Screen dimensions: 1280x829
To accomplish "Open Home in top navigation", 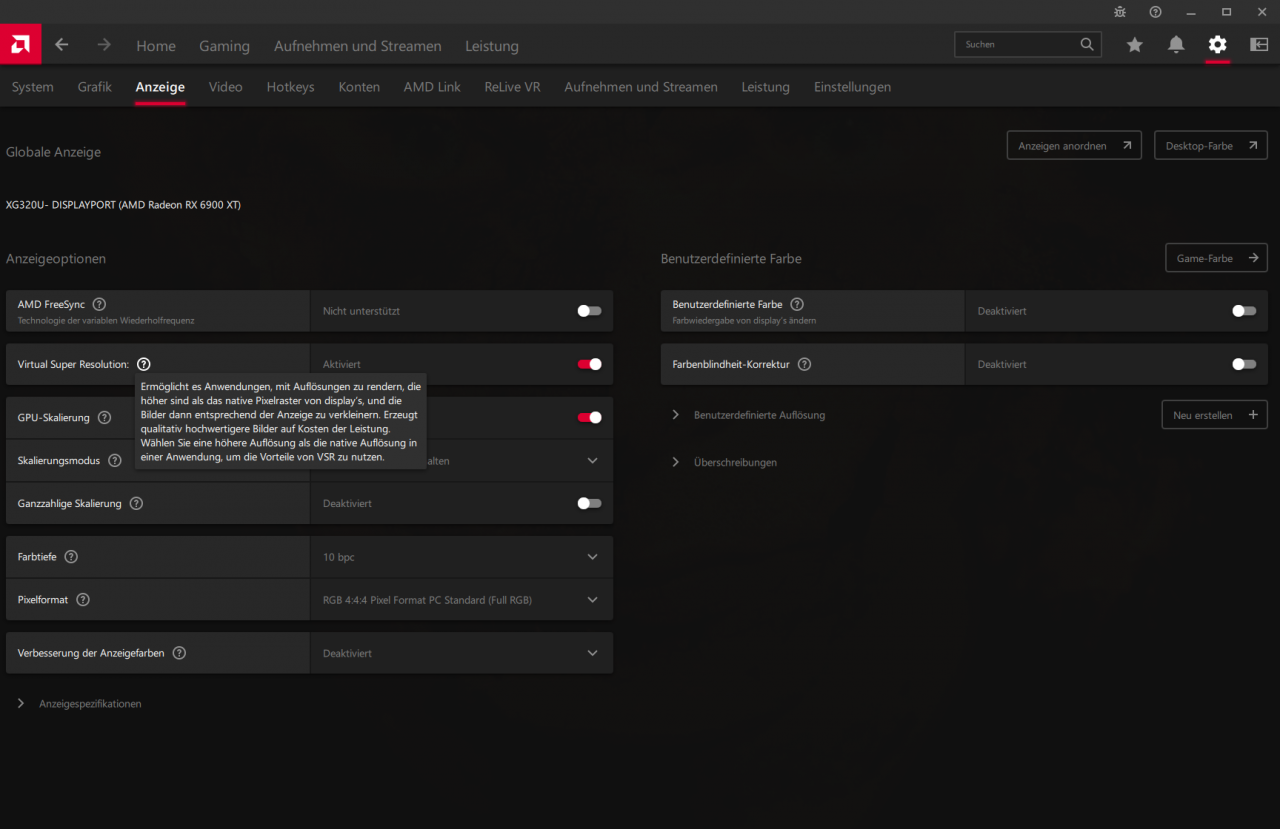I will [x=156, y=46].
